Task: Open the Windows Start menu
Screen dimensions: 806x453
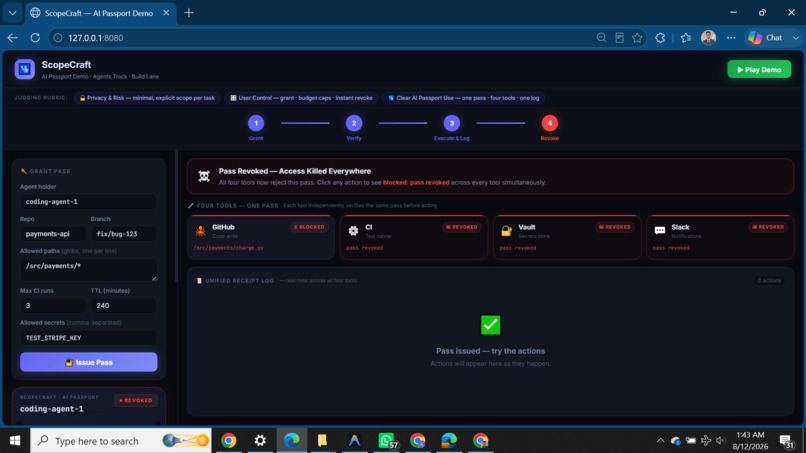Action: [x=15, y=441]
